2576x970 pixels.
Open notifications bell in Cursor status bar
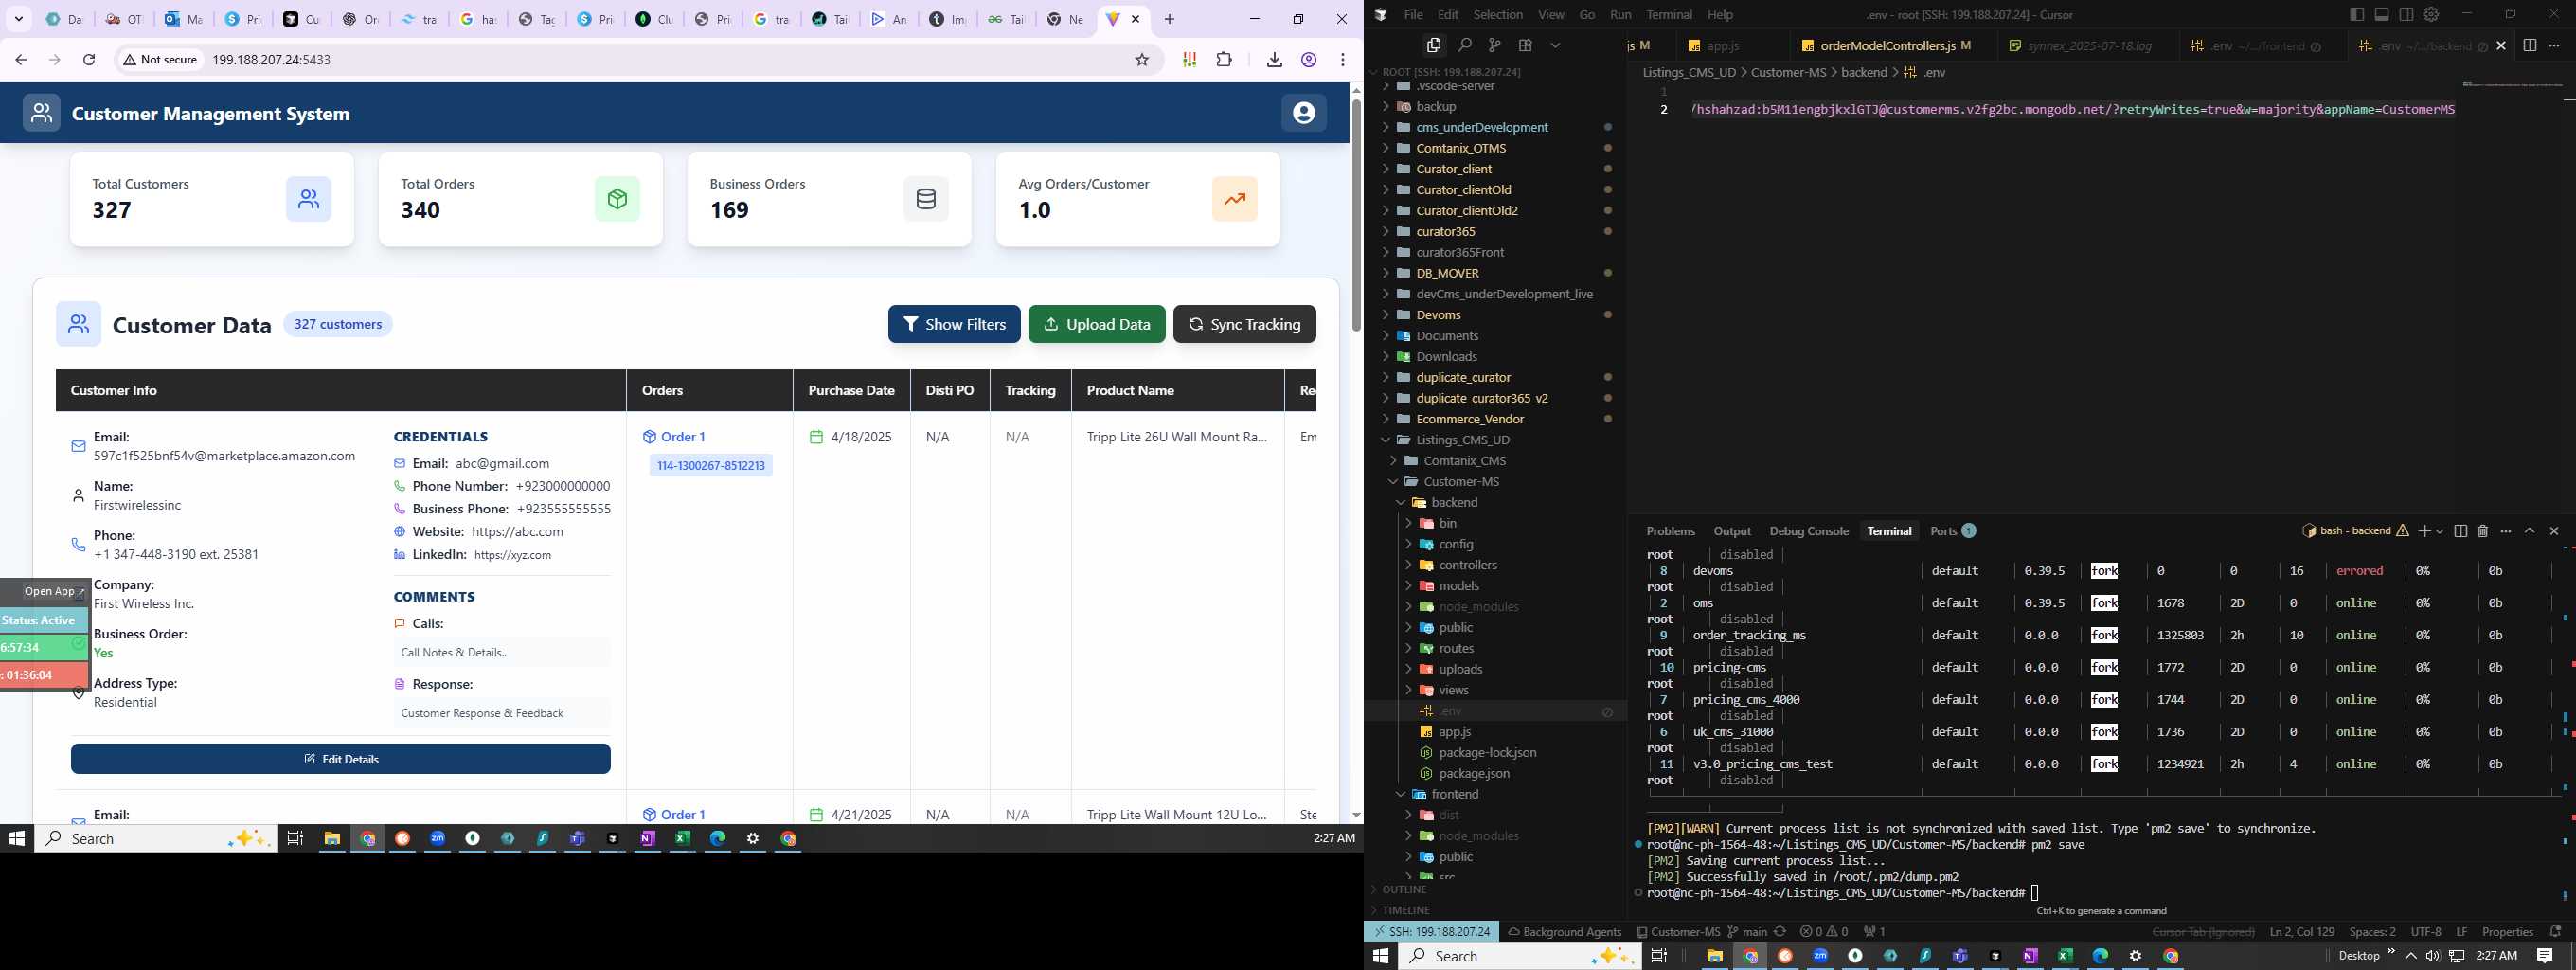pyautogui.click(x=2555, y=931)
